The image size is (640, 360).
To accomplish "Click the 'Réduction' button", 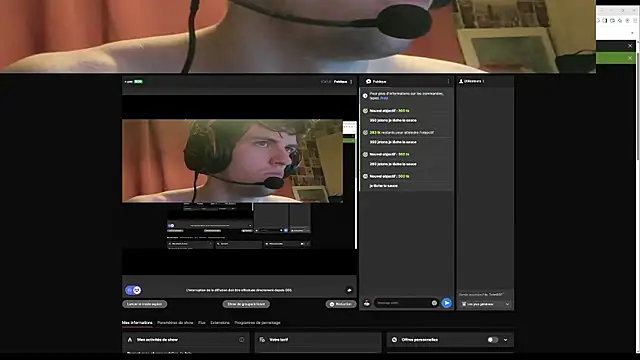I will 341,304.
